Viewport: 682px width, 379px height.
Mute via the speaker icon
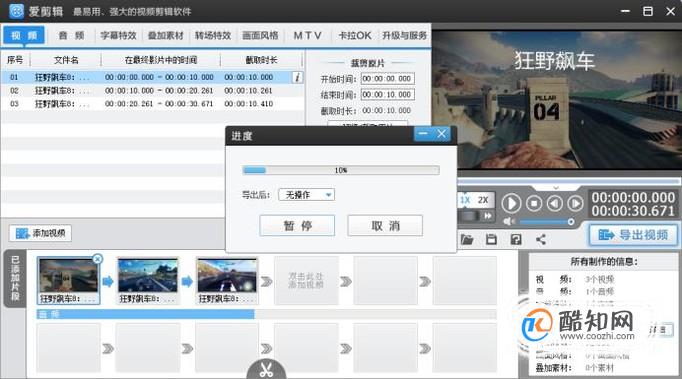pos(508,222)
